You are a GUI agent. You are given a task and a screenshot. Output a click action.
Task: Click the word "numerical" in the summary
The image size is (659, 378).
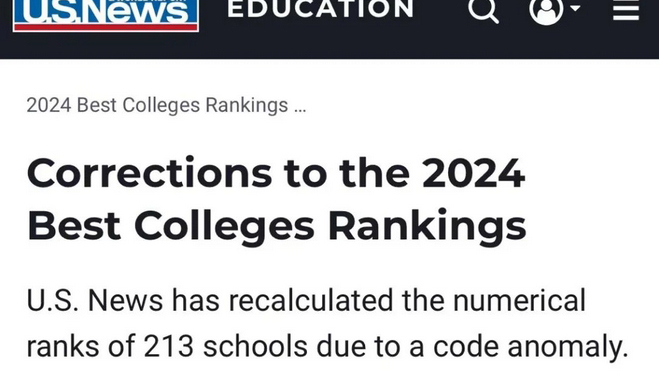click(519, 301)
